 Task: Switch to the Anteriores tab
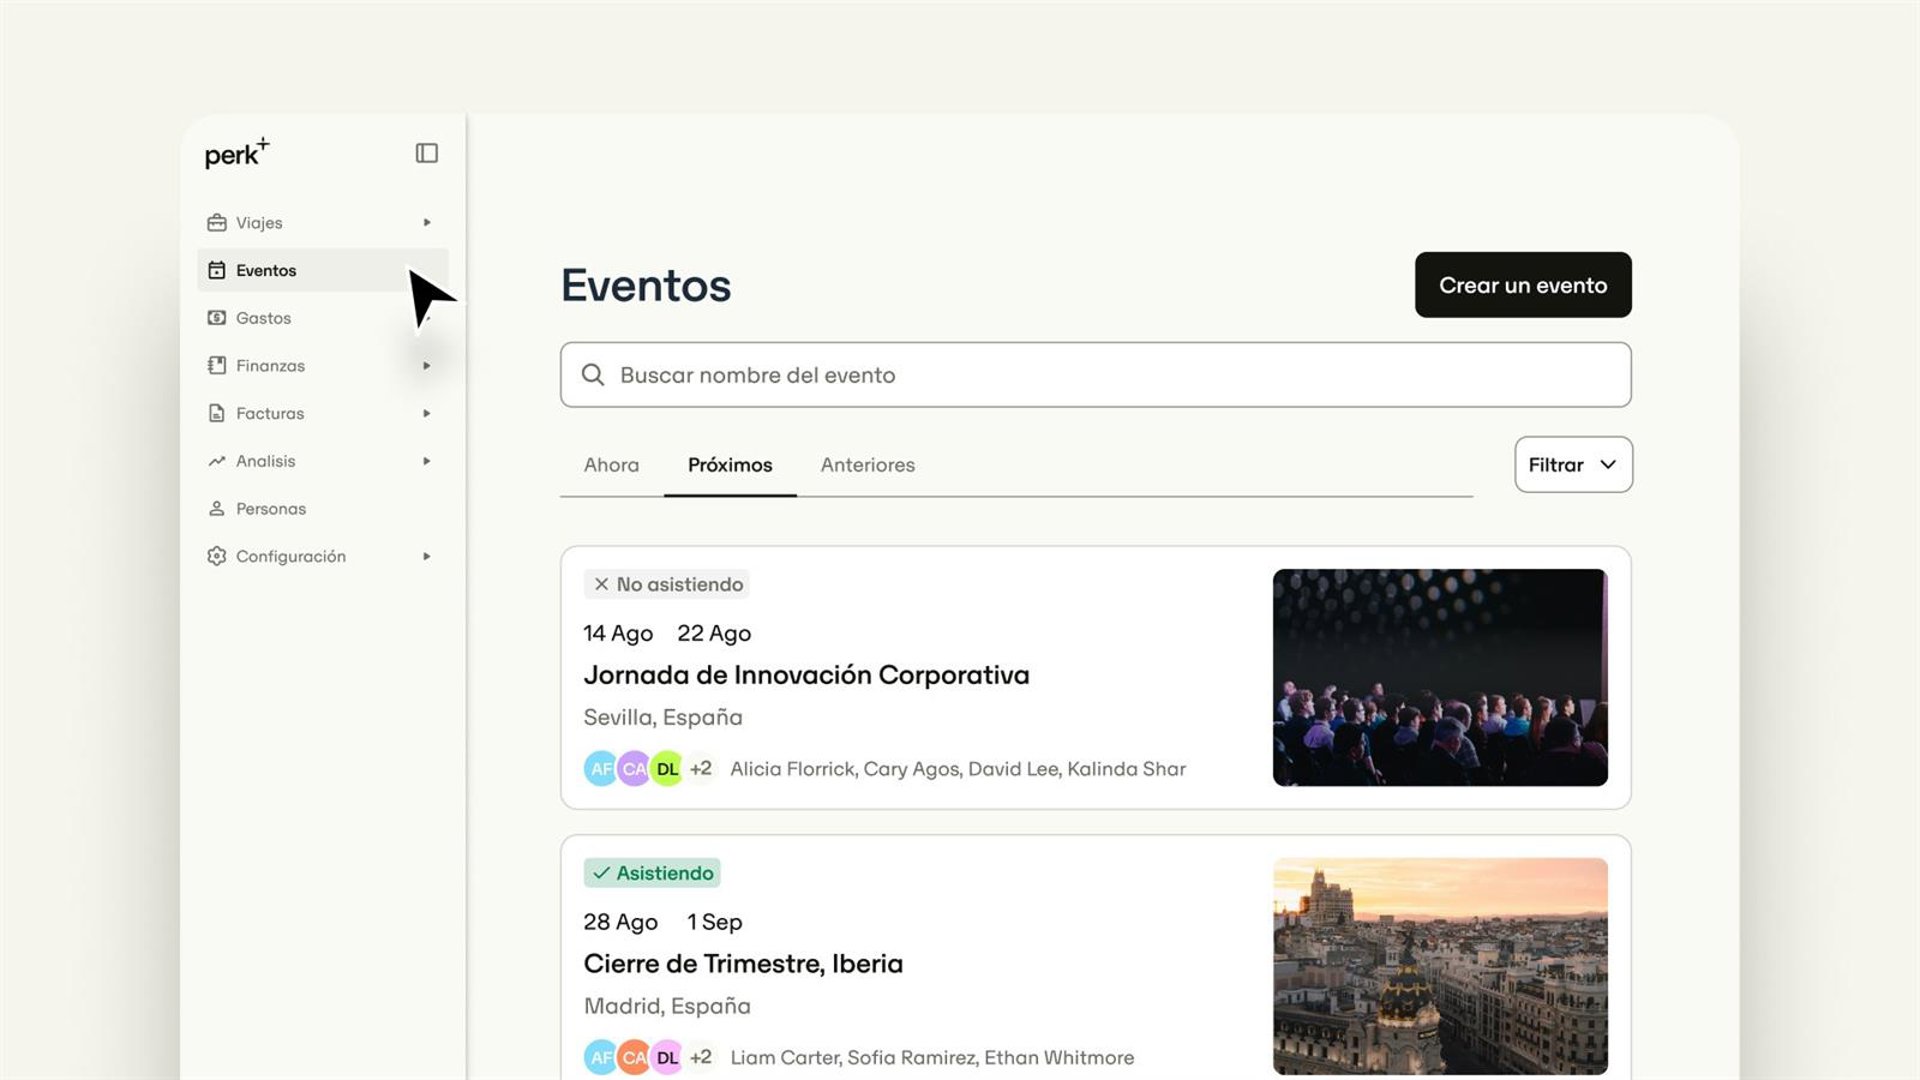(x=867, y=465)
